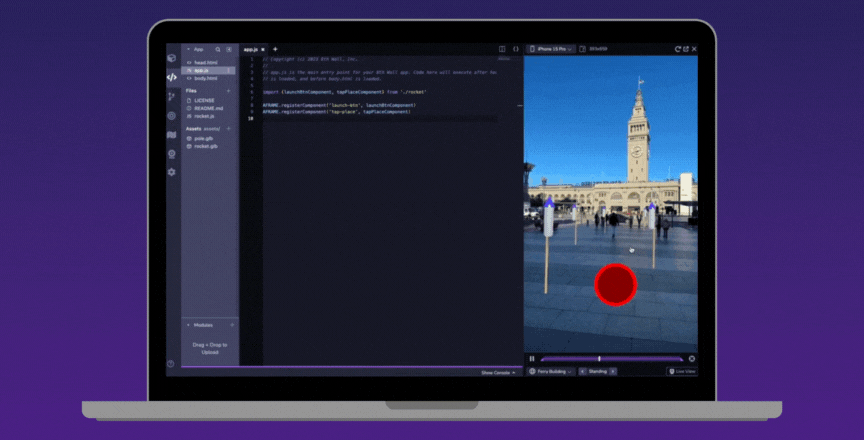Go to next pose after Standing
This screenshot has height=440, width=864.
coord(613,372)
